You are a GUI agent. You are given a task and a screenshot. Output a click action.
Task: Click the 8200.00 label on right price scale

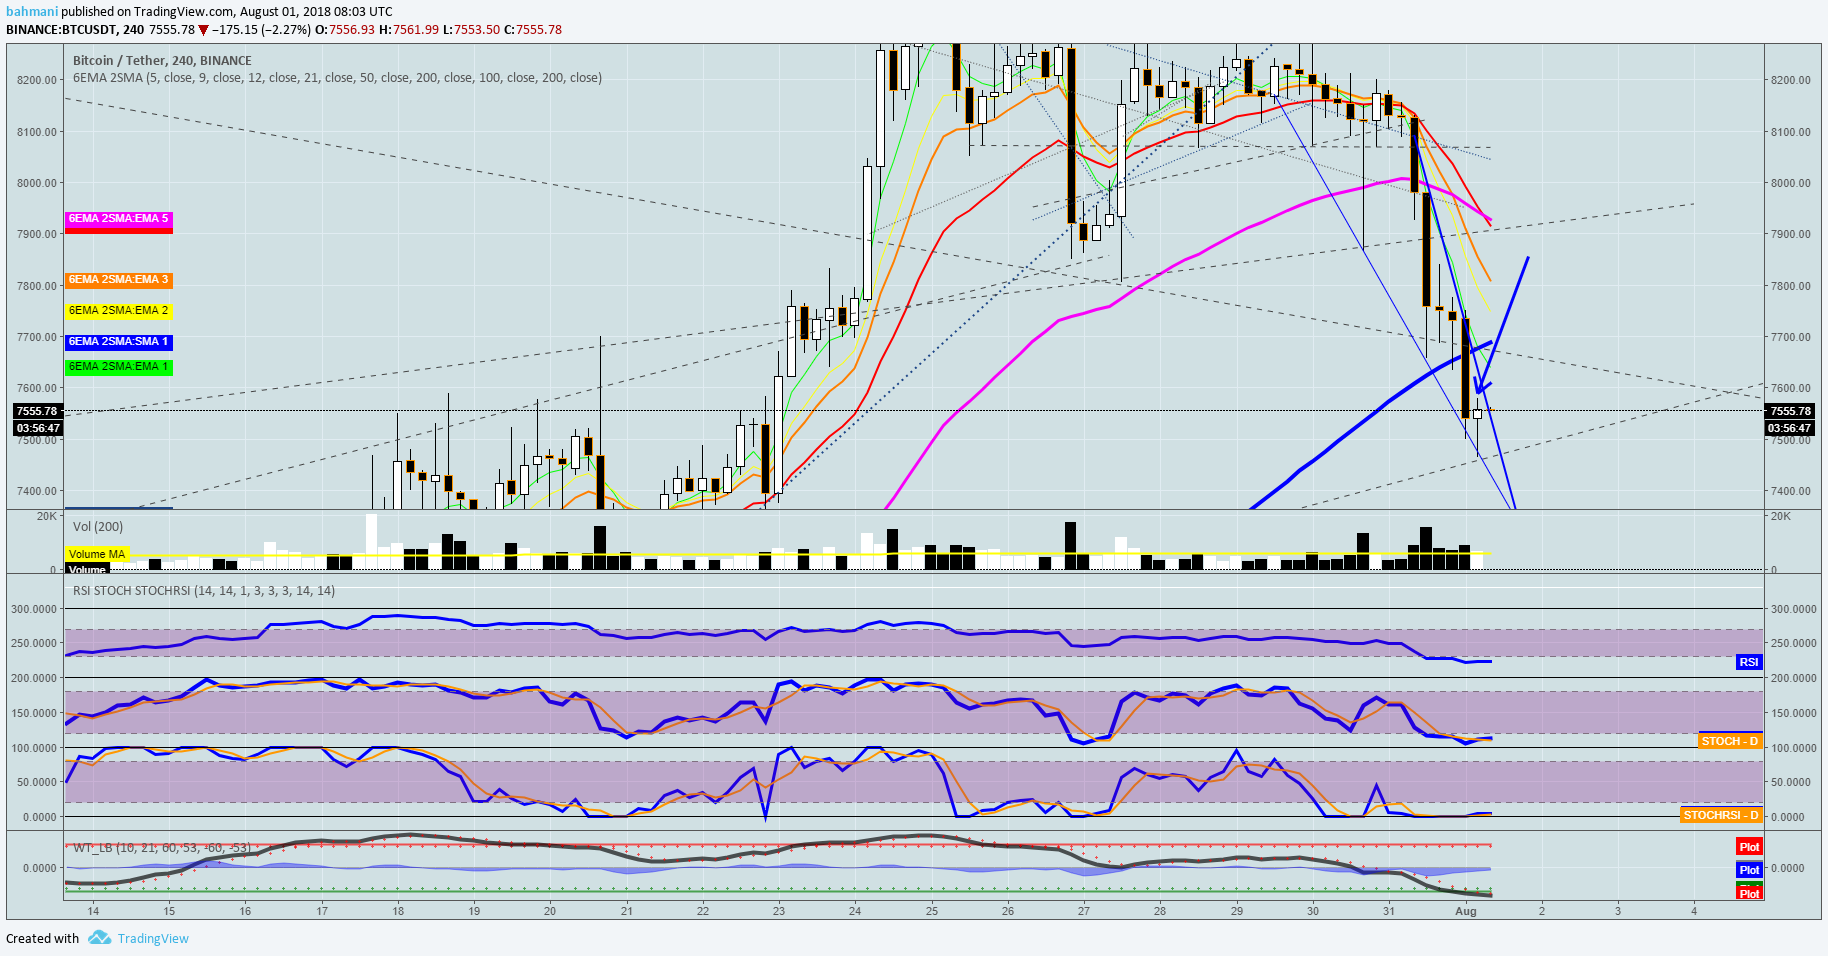point(1790,80)
